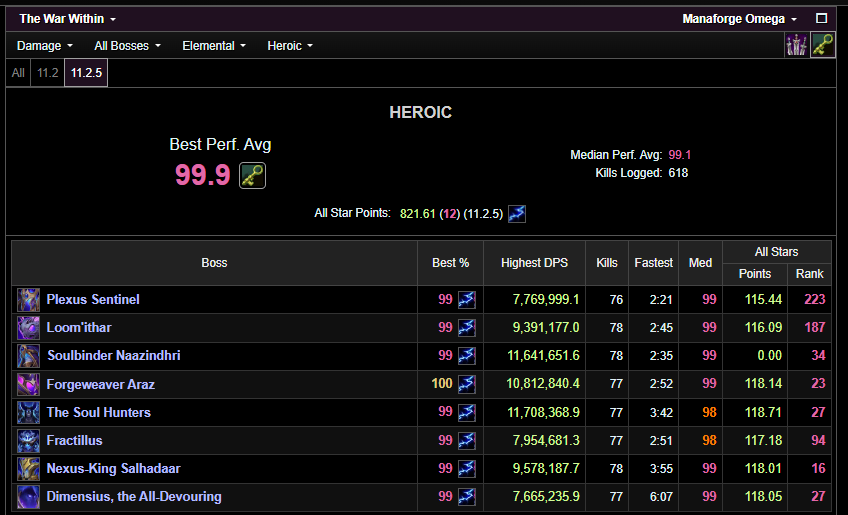Click the Median Perf. Avg 99.1 value
The image size is (848, 515).
point(680,155)
